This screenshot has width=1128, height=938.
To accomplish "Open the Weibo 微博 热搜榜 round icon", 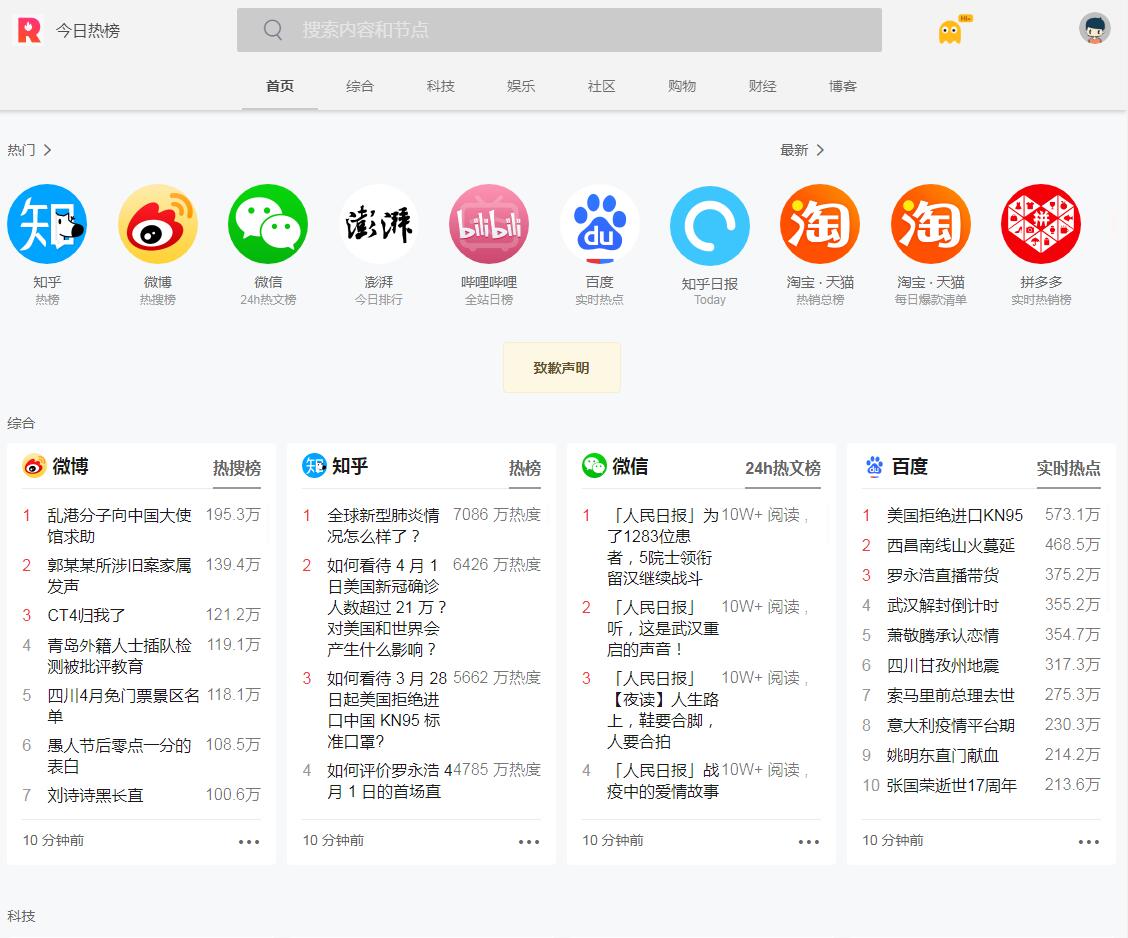I will click(x=158, y=224).
